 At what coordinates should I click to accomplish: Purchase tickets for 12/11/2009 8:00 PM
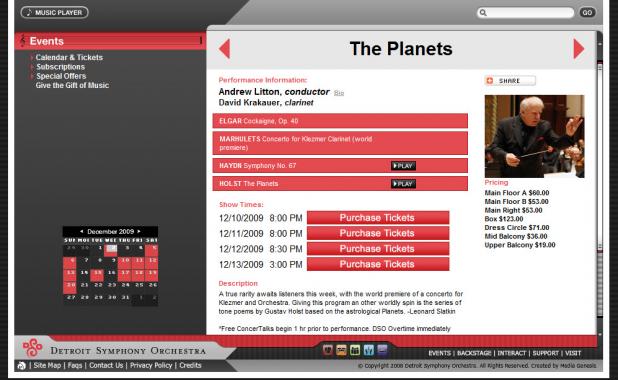point(378,233)
